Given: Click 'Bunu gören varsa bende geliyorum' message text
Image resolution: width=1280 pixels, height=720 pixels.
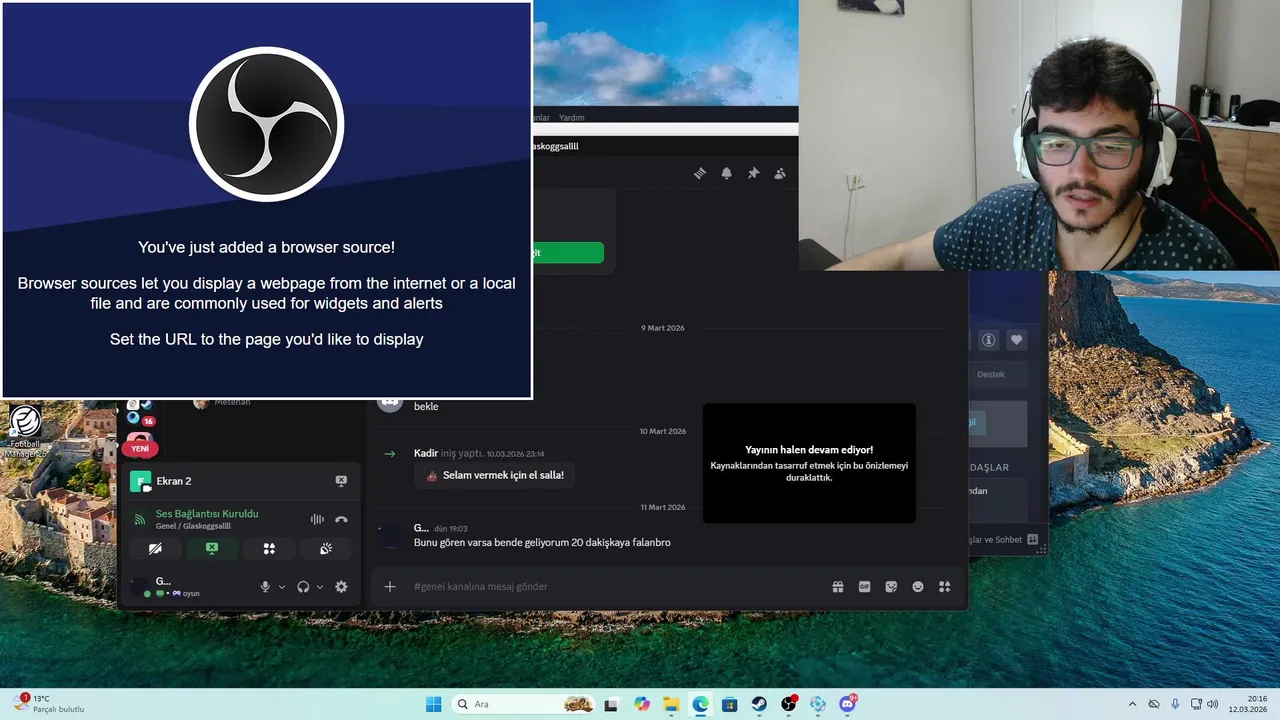Looking at the screenshot, I should [542, 542].
